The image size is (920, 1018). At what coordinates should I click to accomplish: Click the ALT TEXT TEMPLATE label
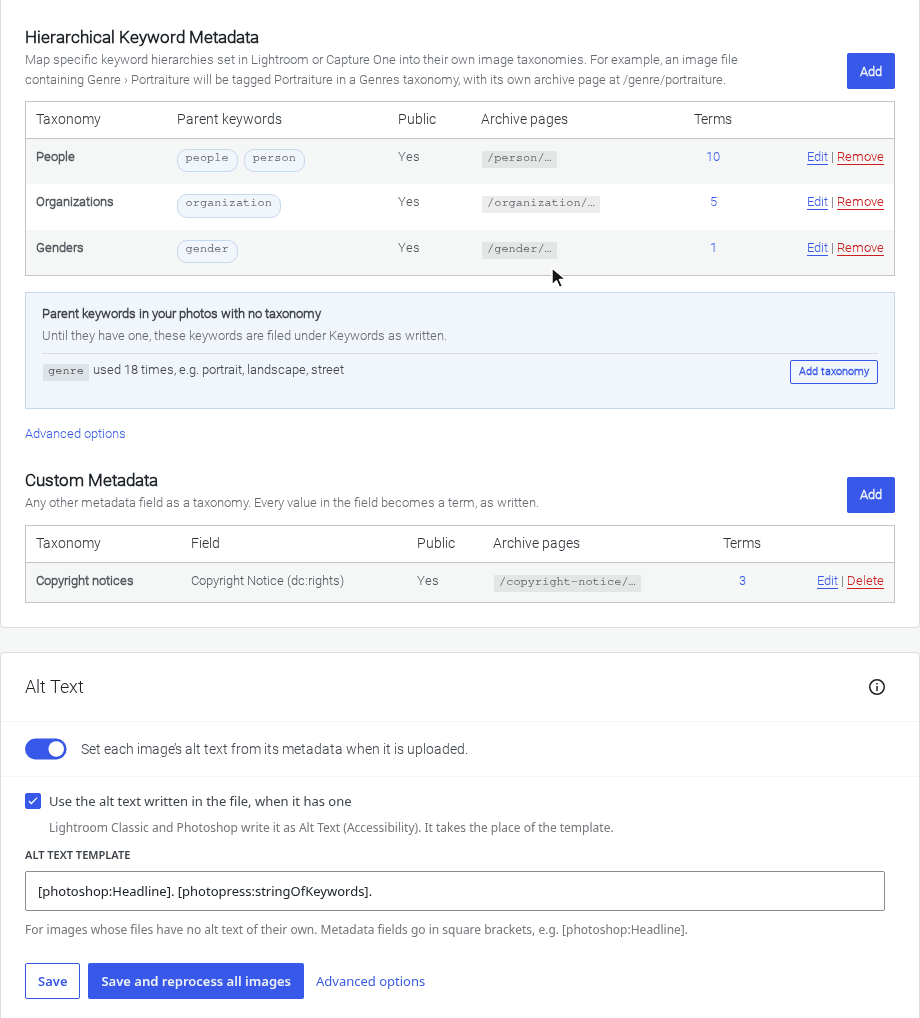(78, 855)
